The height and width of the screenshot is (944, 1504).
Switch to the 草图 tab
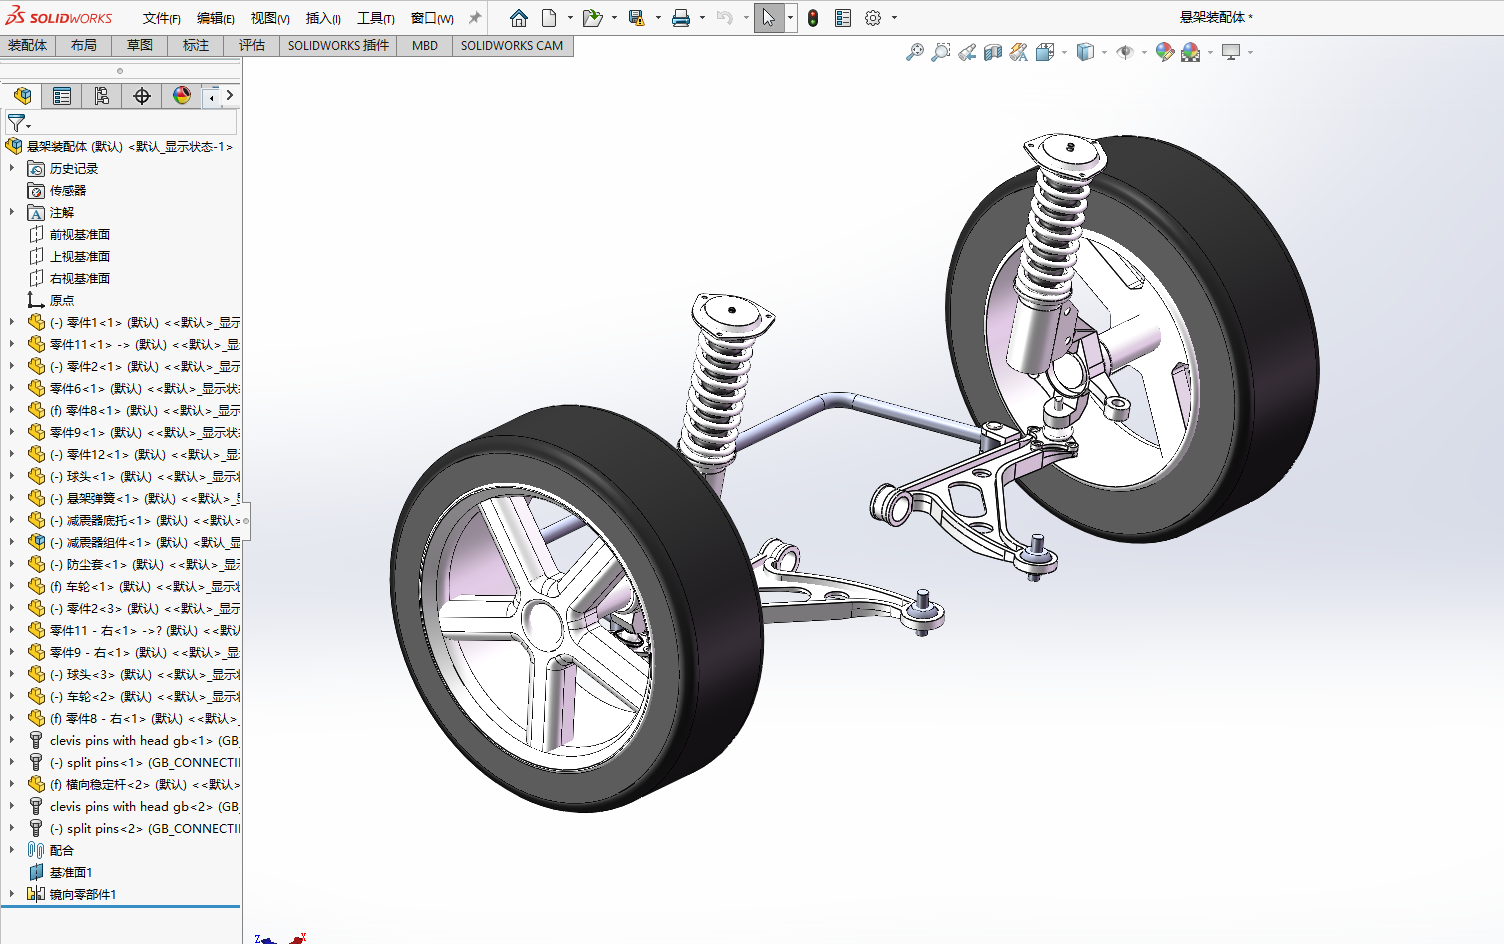(140, 45)
